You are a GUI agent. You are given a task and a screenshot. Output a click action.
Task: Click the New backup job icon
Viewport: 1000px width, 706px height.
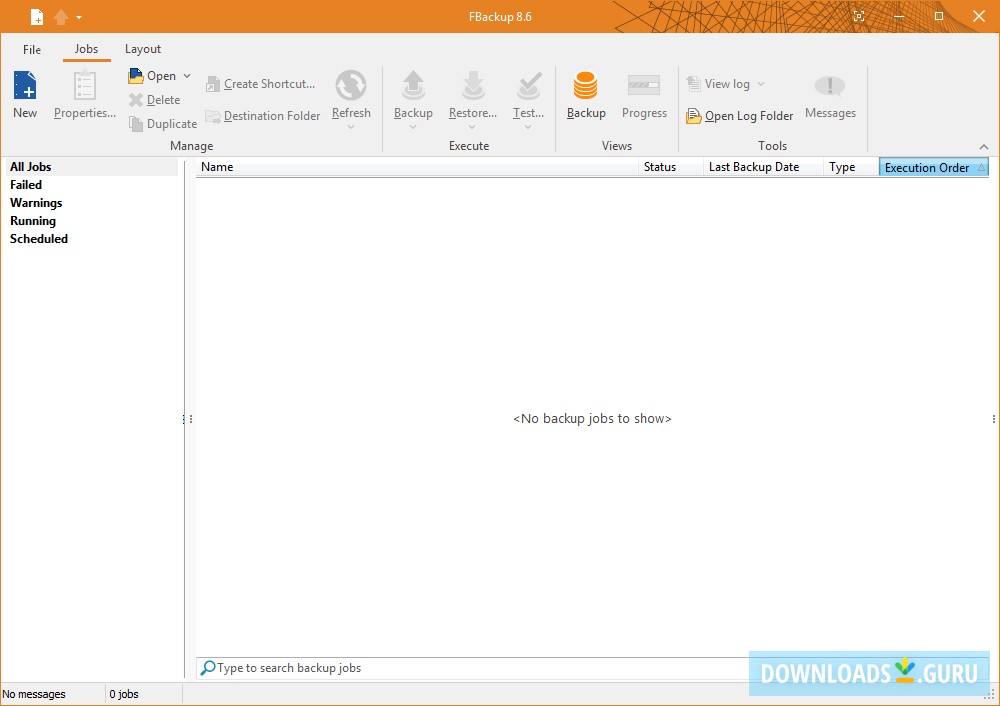pyautogui.click(x=25, y=85)
